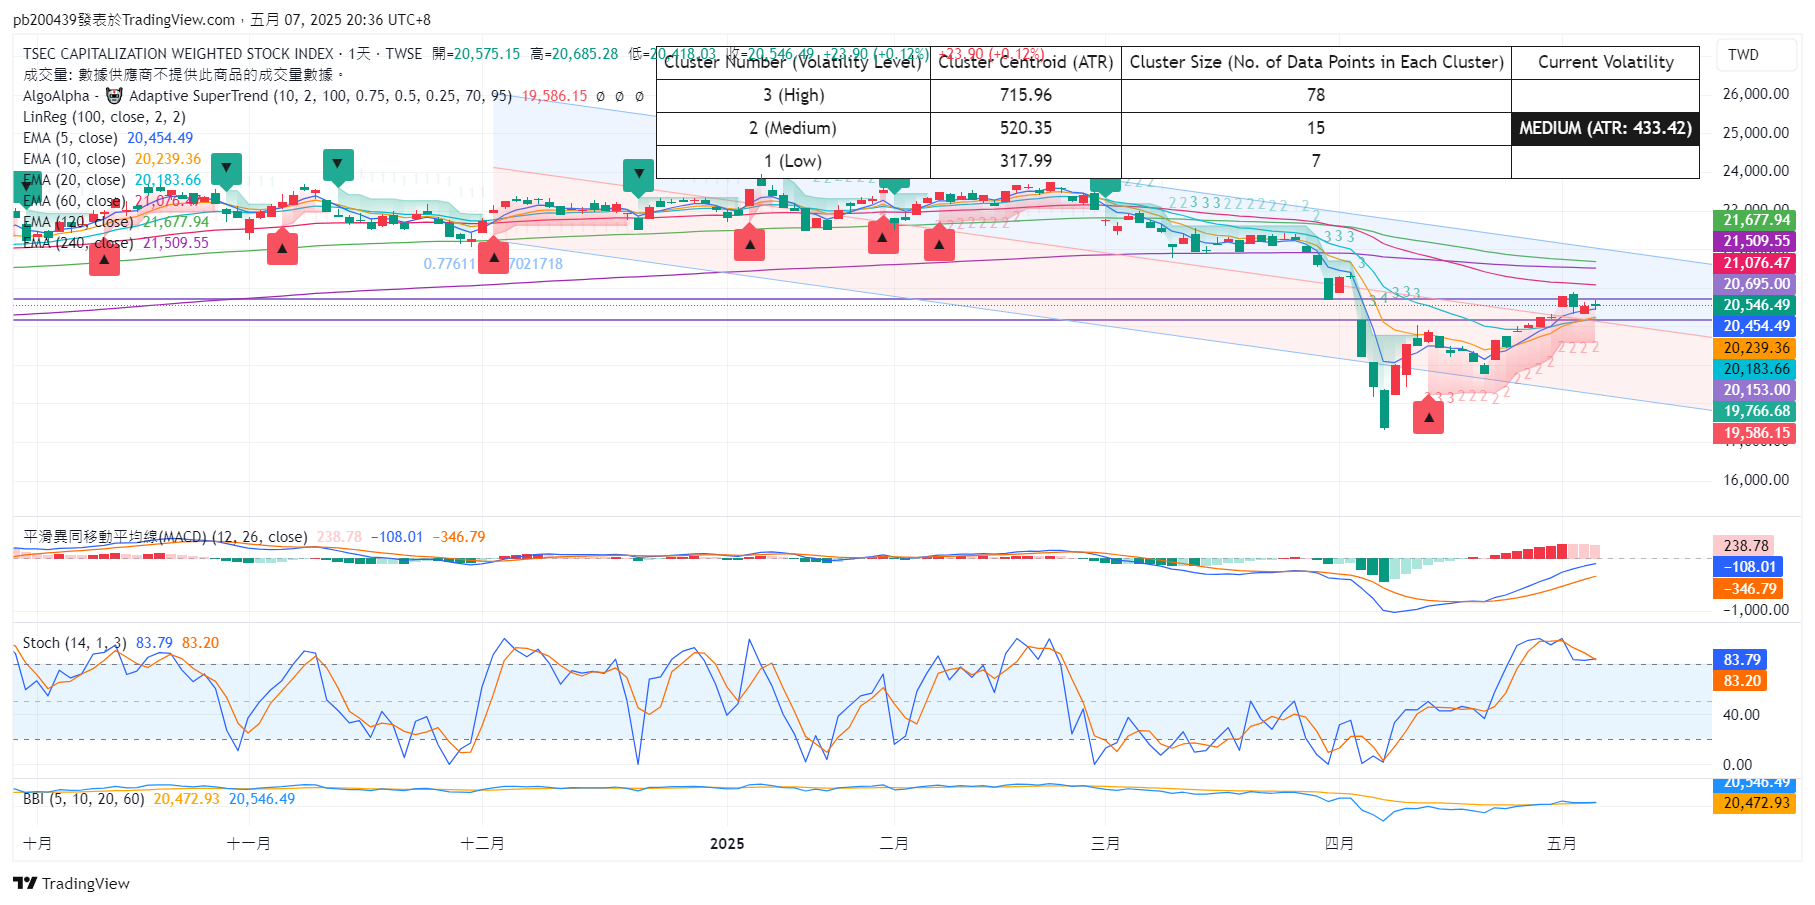Click the purple 21,509.55 price axis label
This screenshot has width=1815, height=905.
(1756, 241)
